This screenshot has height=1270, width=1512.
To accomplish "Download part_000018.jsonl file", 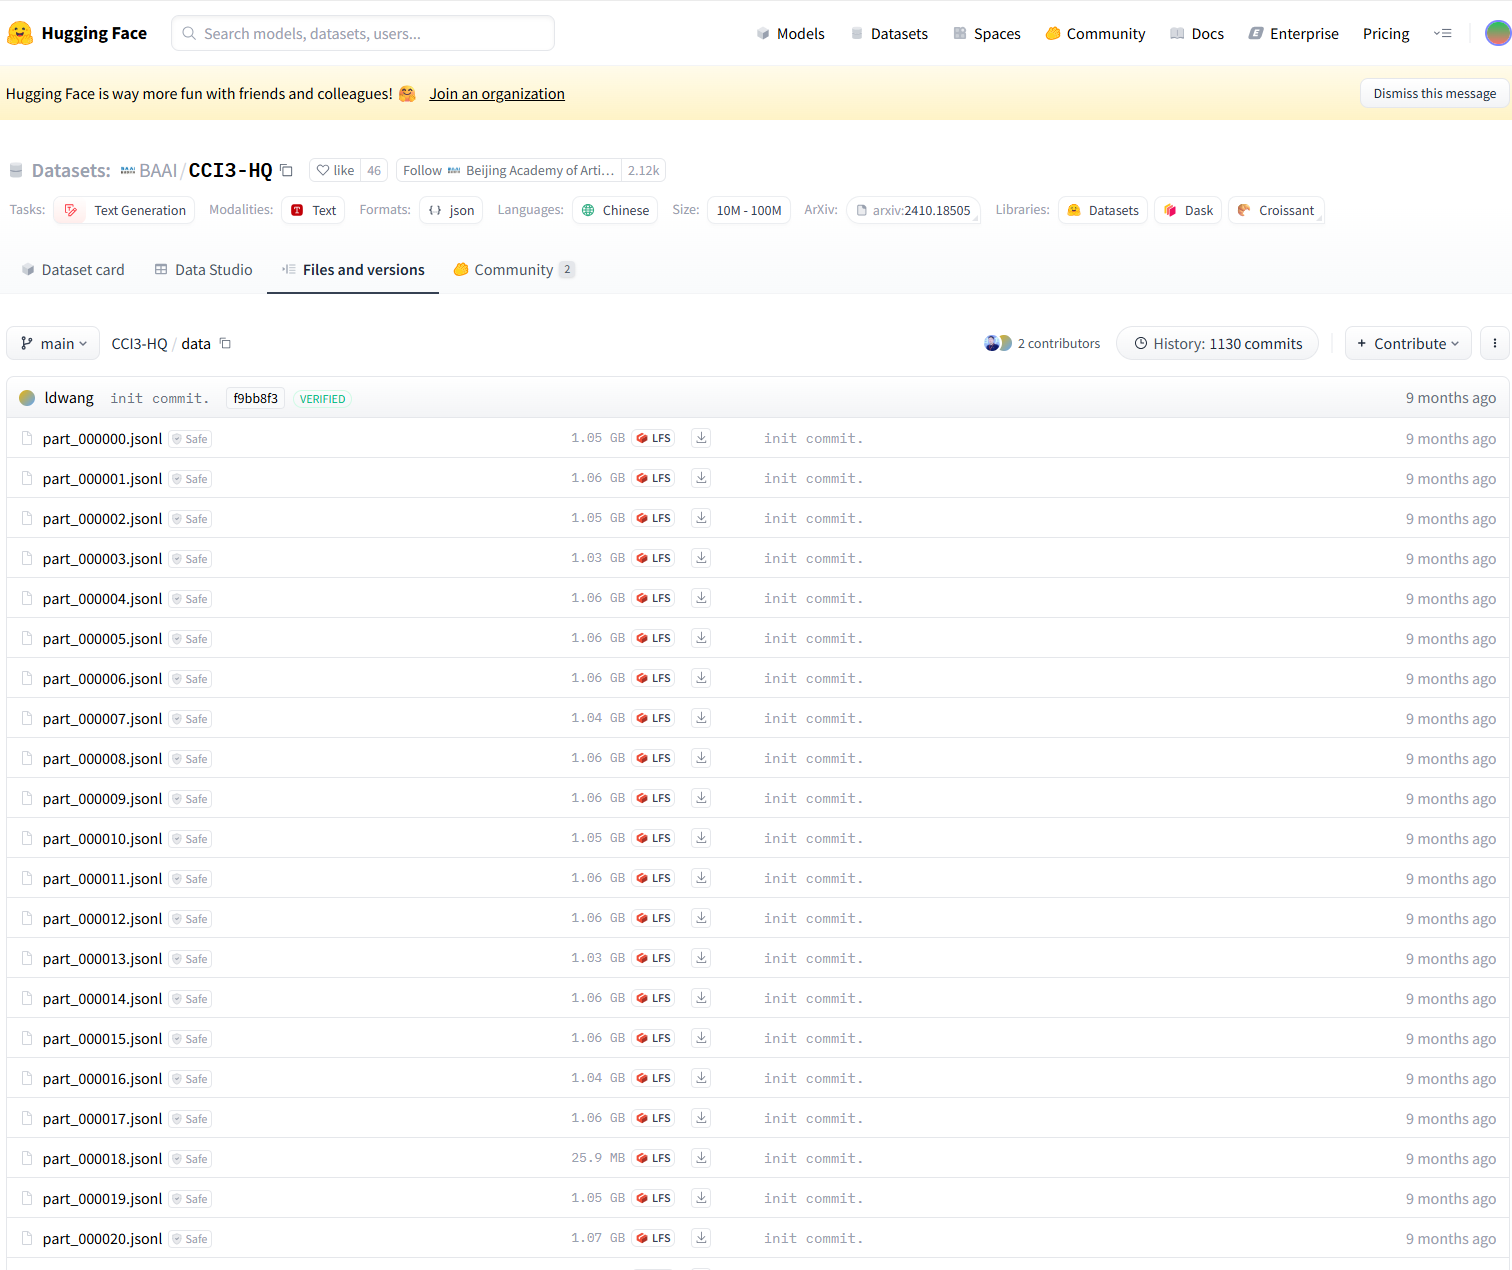I will (702, 1158).
